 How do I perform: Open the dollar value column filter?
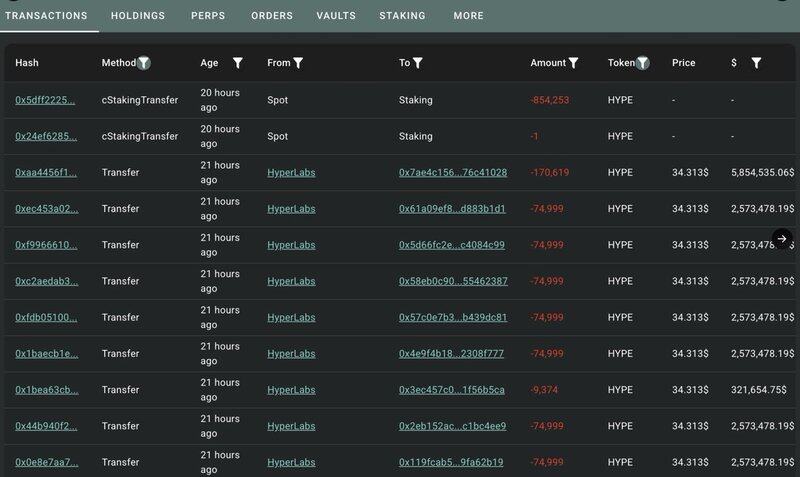756,63
